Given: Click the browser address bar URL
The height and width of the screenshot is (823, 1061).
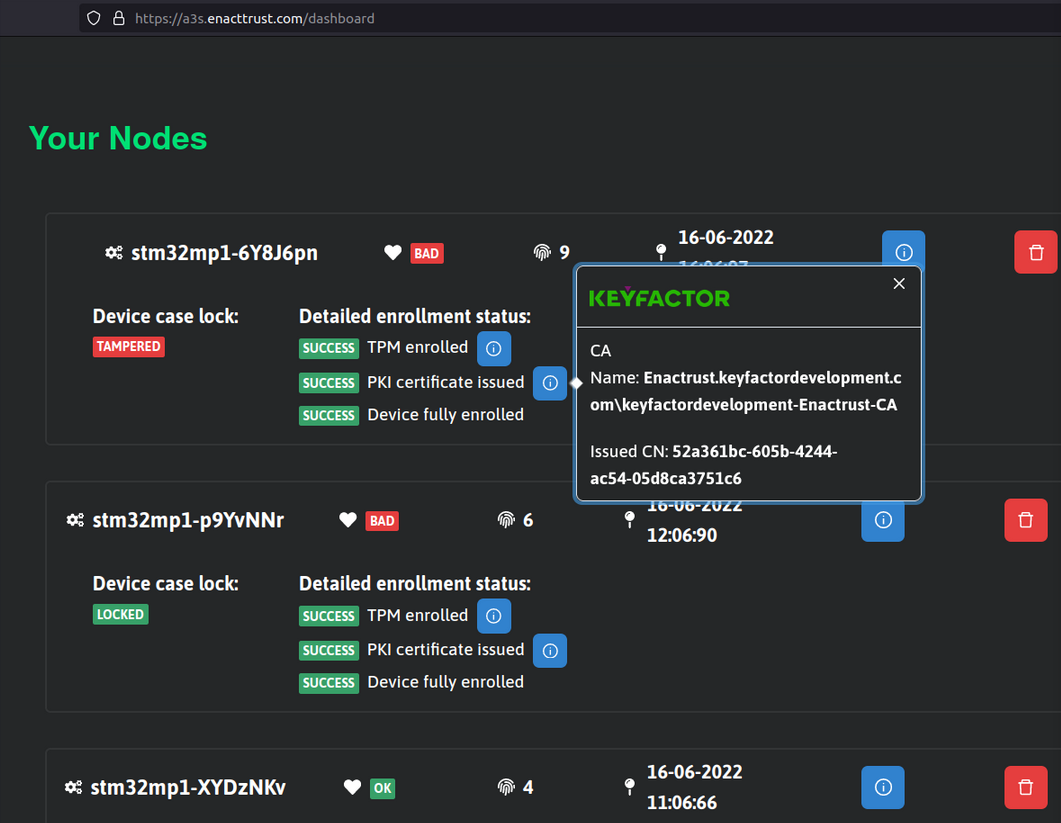Looking at the screenshot, I should 254,18.
